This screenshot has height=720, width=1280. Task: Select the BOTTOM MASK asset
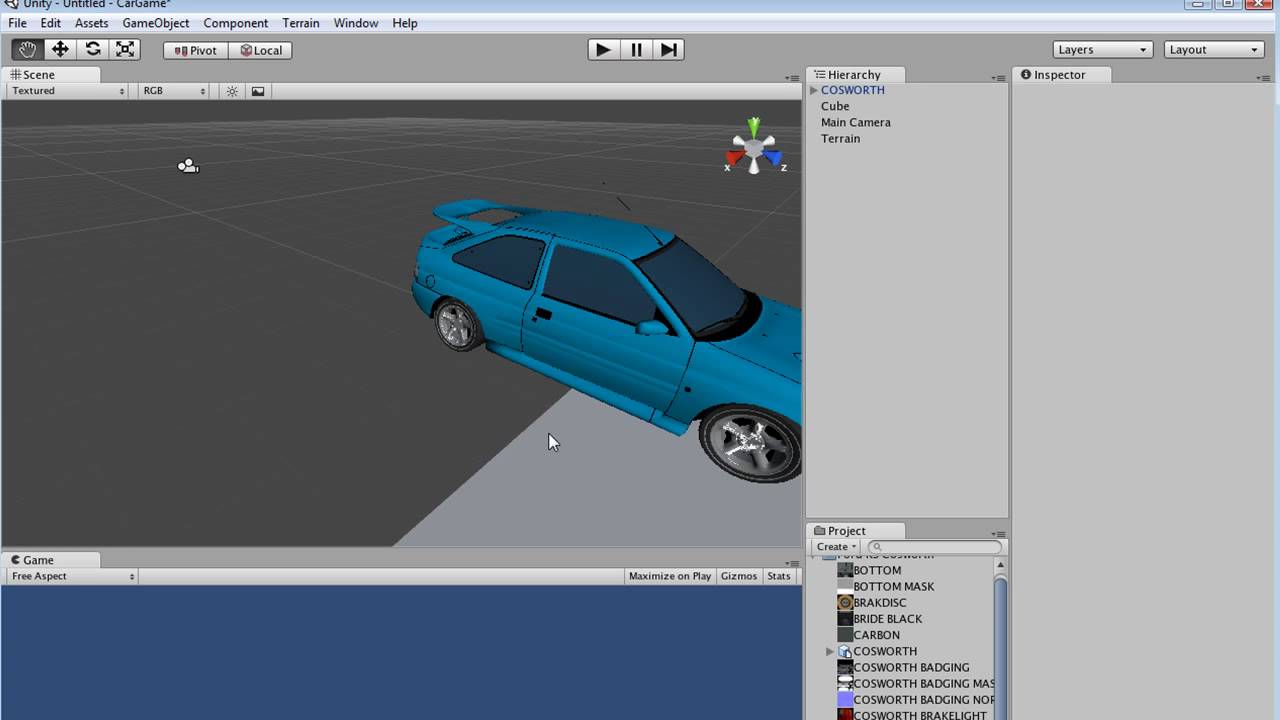pos(894,586)
